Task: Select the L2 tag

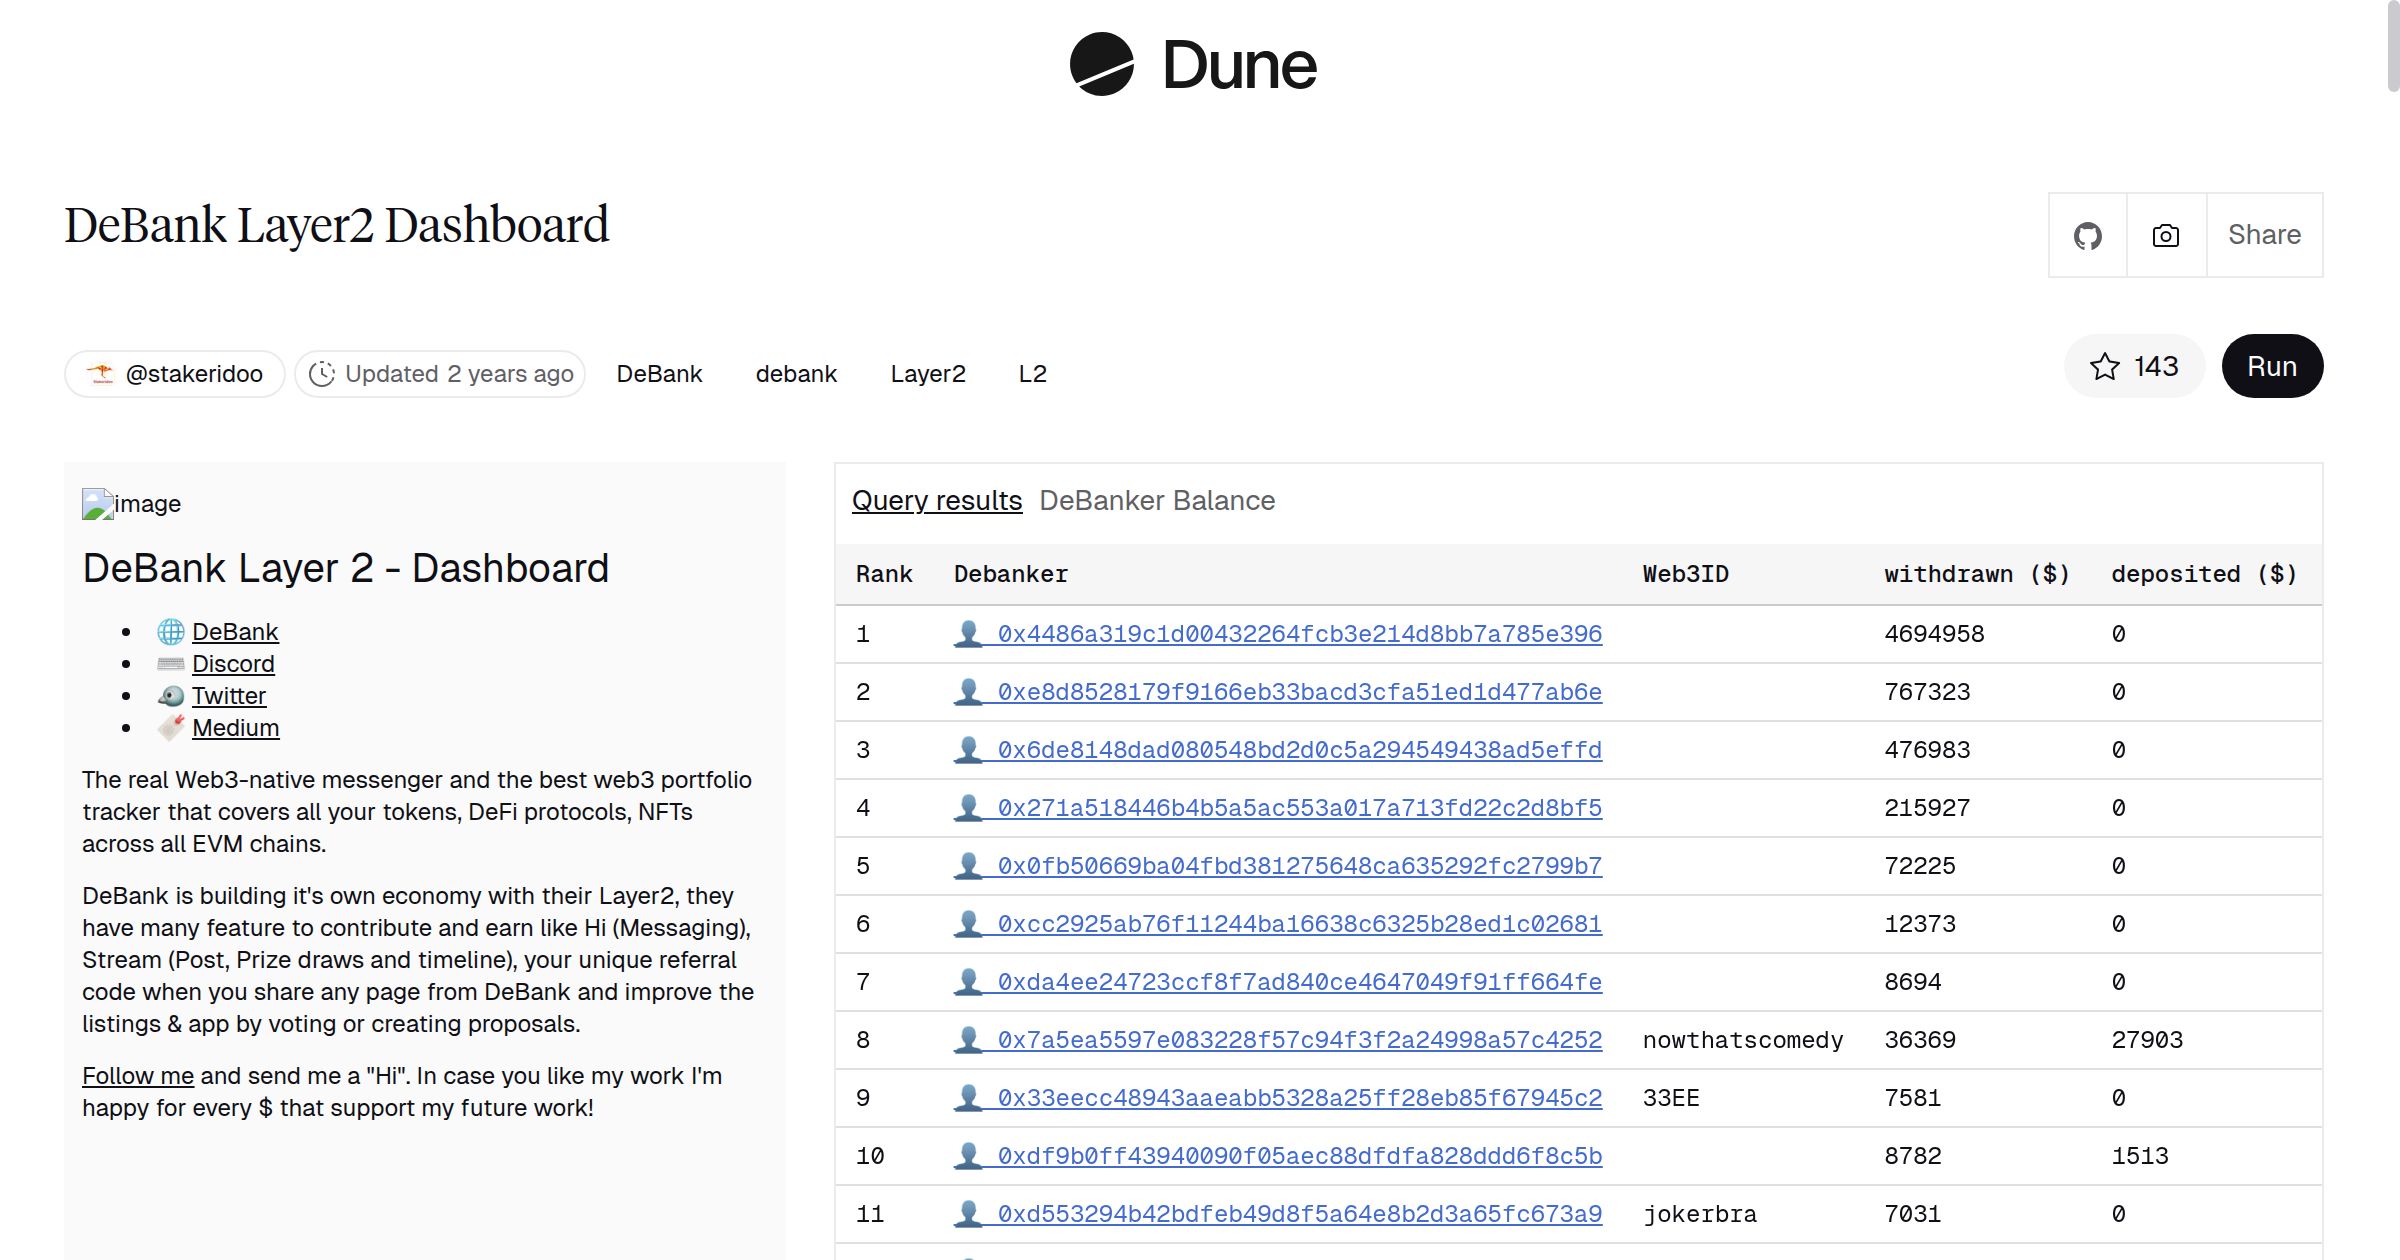Action: tap(1032, 373)
